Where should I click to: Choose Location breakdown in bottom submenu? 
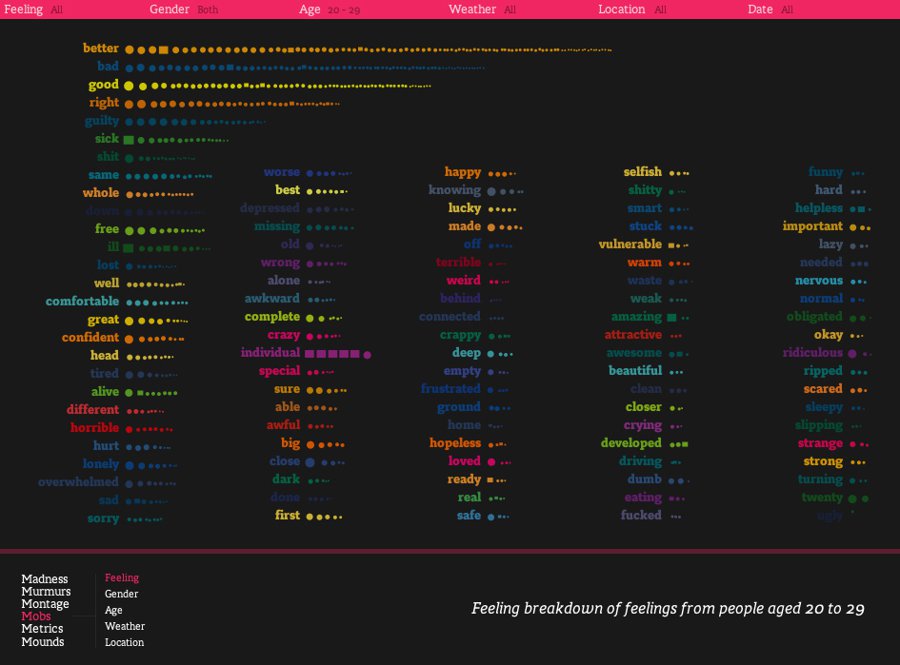click(x=124, y=642)
